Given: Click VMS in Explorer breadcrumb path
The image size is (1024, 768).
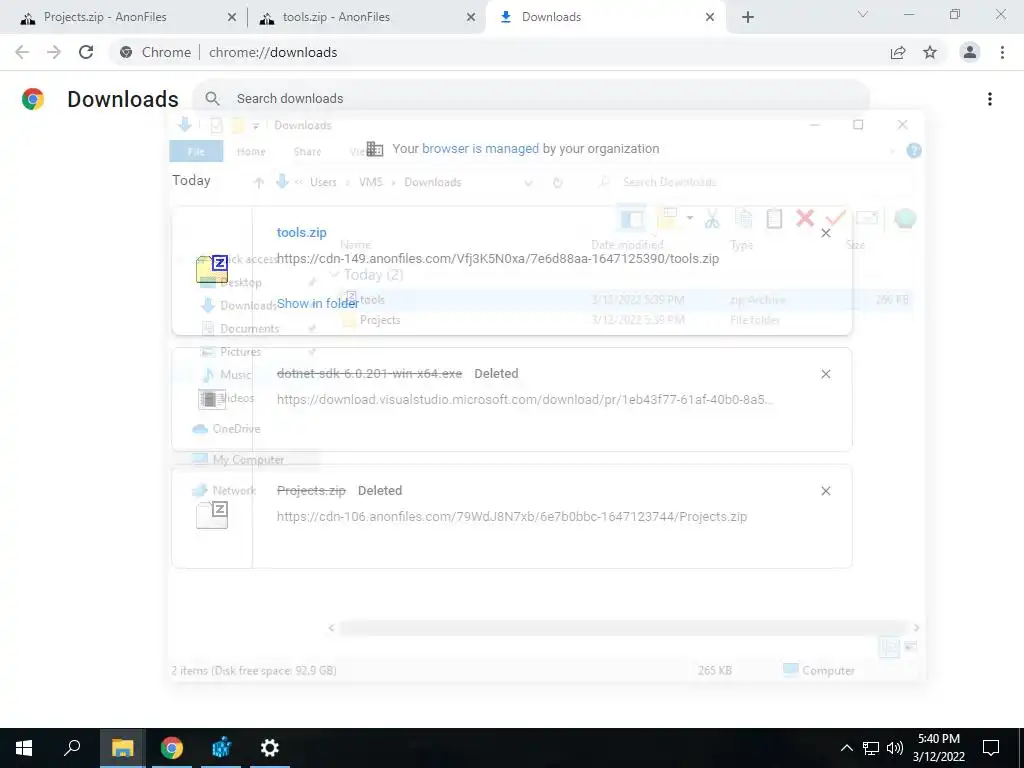Looking at the screenshot, I should coord(370,182).
